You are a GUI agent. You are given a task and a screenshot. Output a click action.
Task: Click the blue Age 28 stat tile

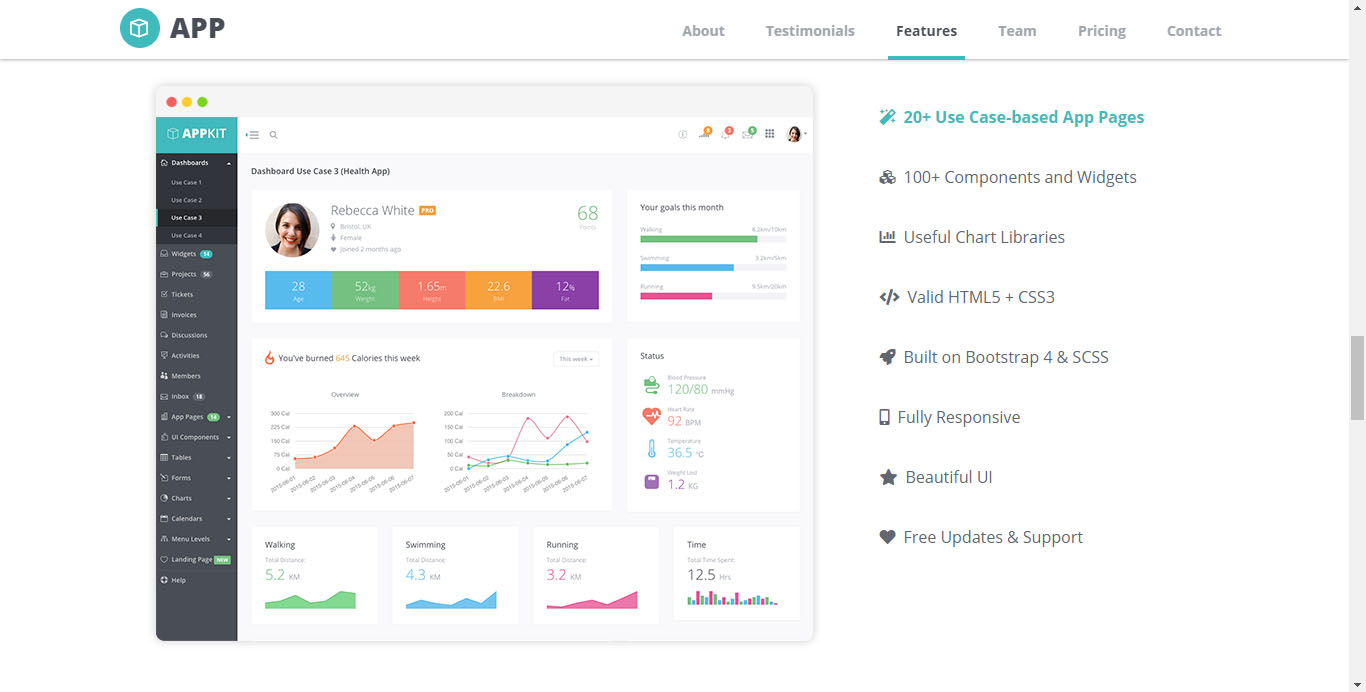pyautogui.click(x=298, y=290)
